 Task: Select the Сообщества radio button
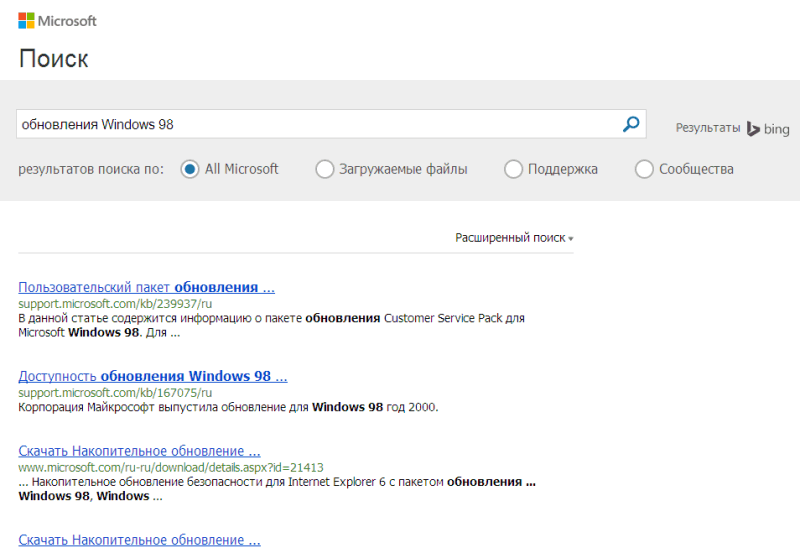pyautogui.click(x=644, y=169)
